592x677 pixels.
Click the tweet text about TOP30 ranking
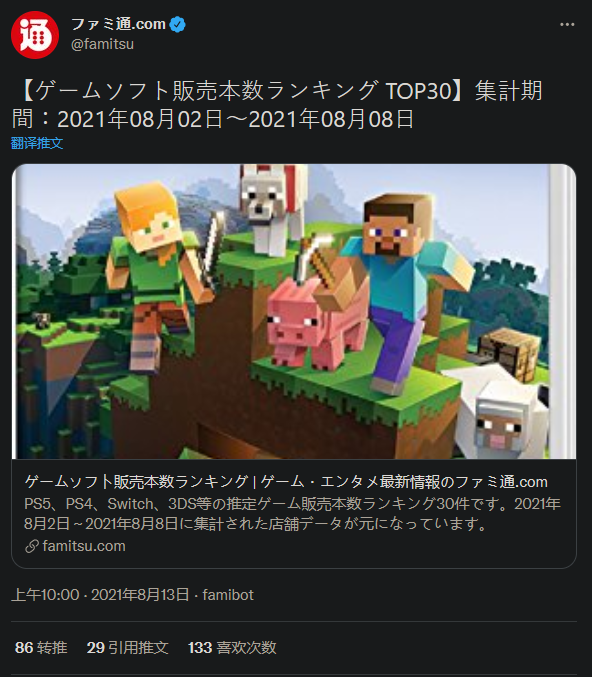[277, 104]
